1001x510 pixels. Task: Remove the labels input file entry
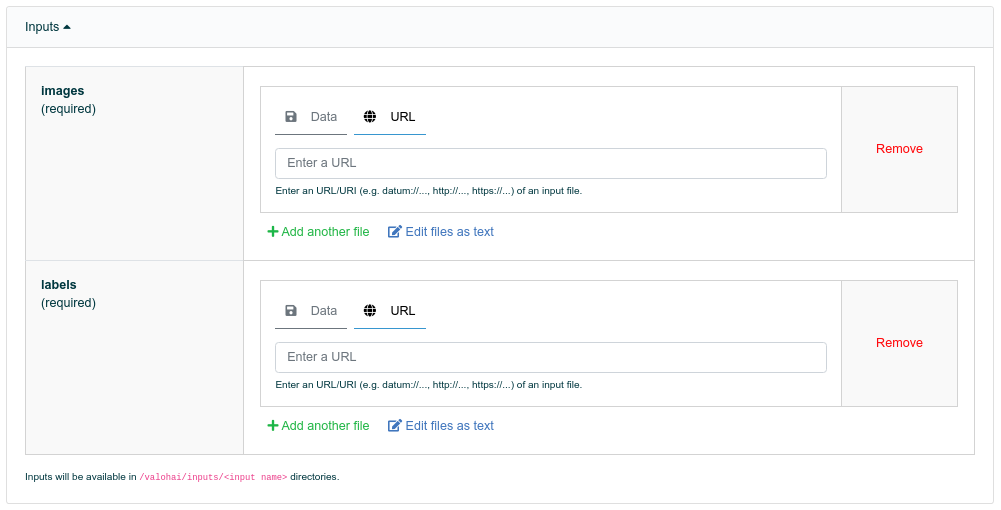point(899,343)
